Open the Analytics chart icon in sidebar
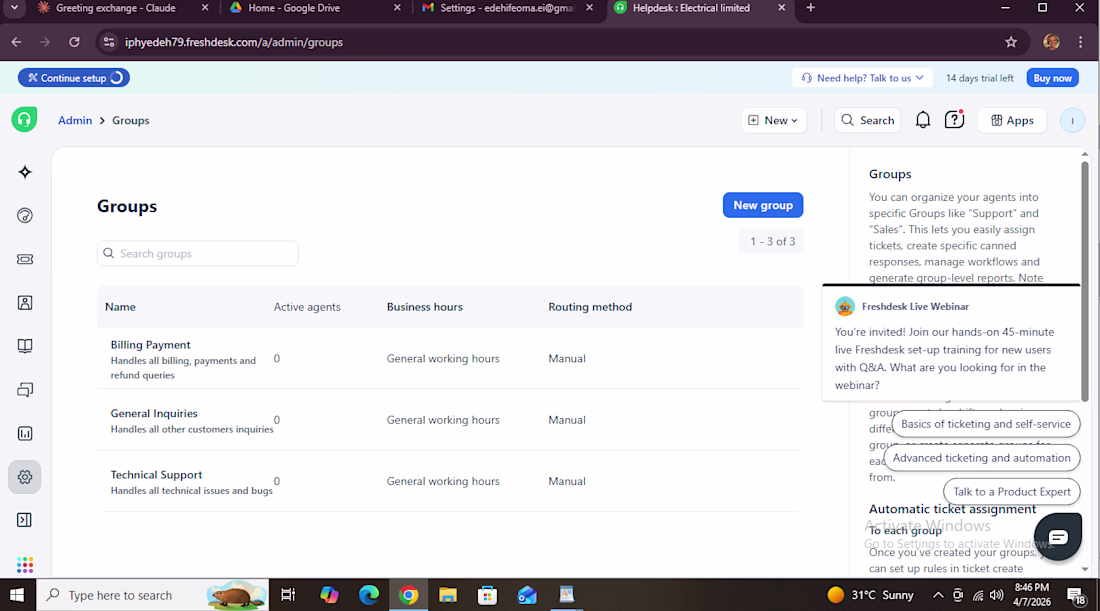The image size is (1100, 611). pos(25,433)
